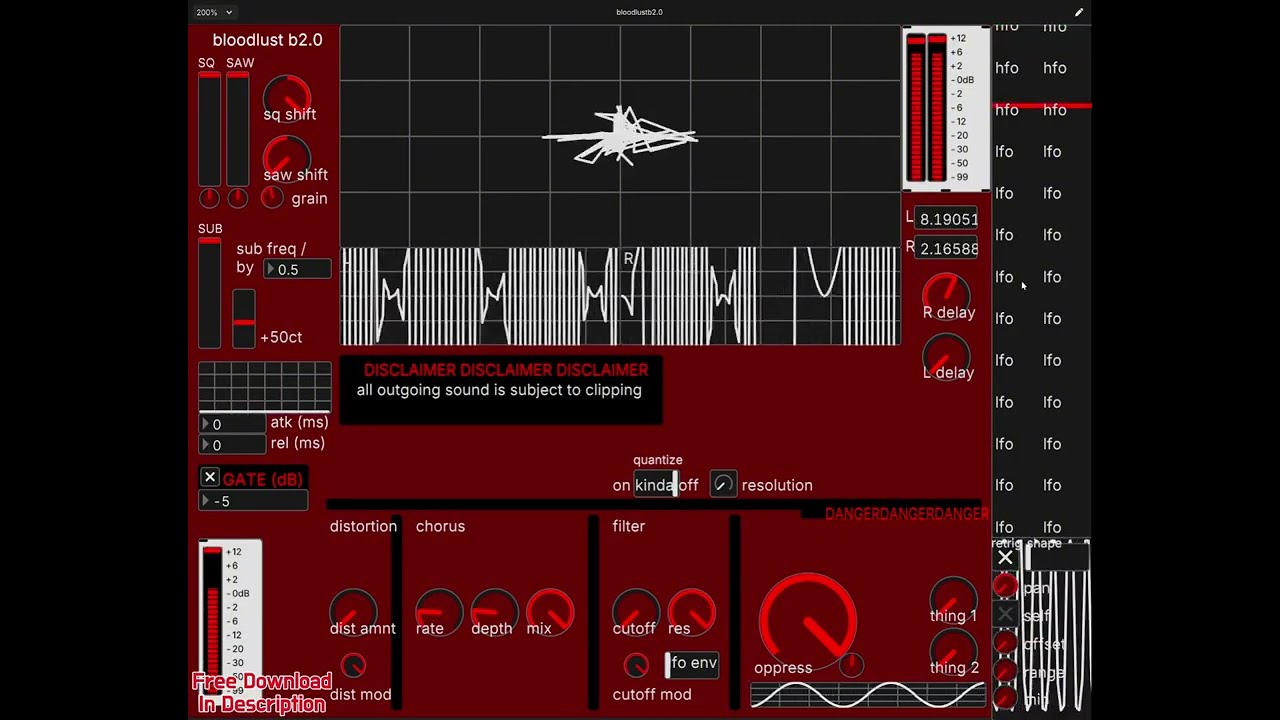This screenshot has width=1280, height=720.
Task: Click the large oppress knob
Action: (808, 622)
